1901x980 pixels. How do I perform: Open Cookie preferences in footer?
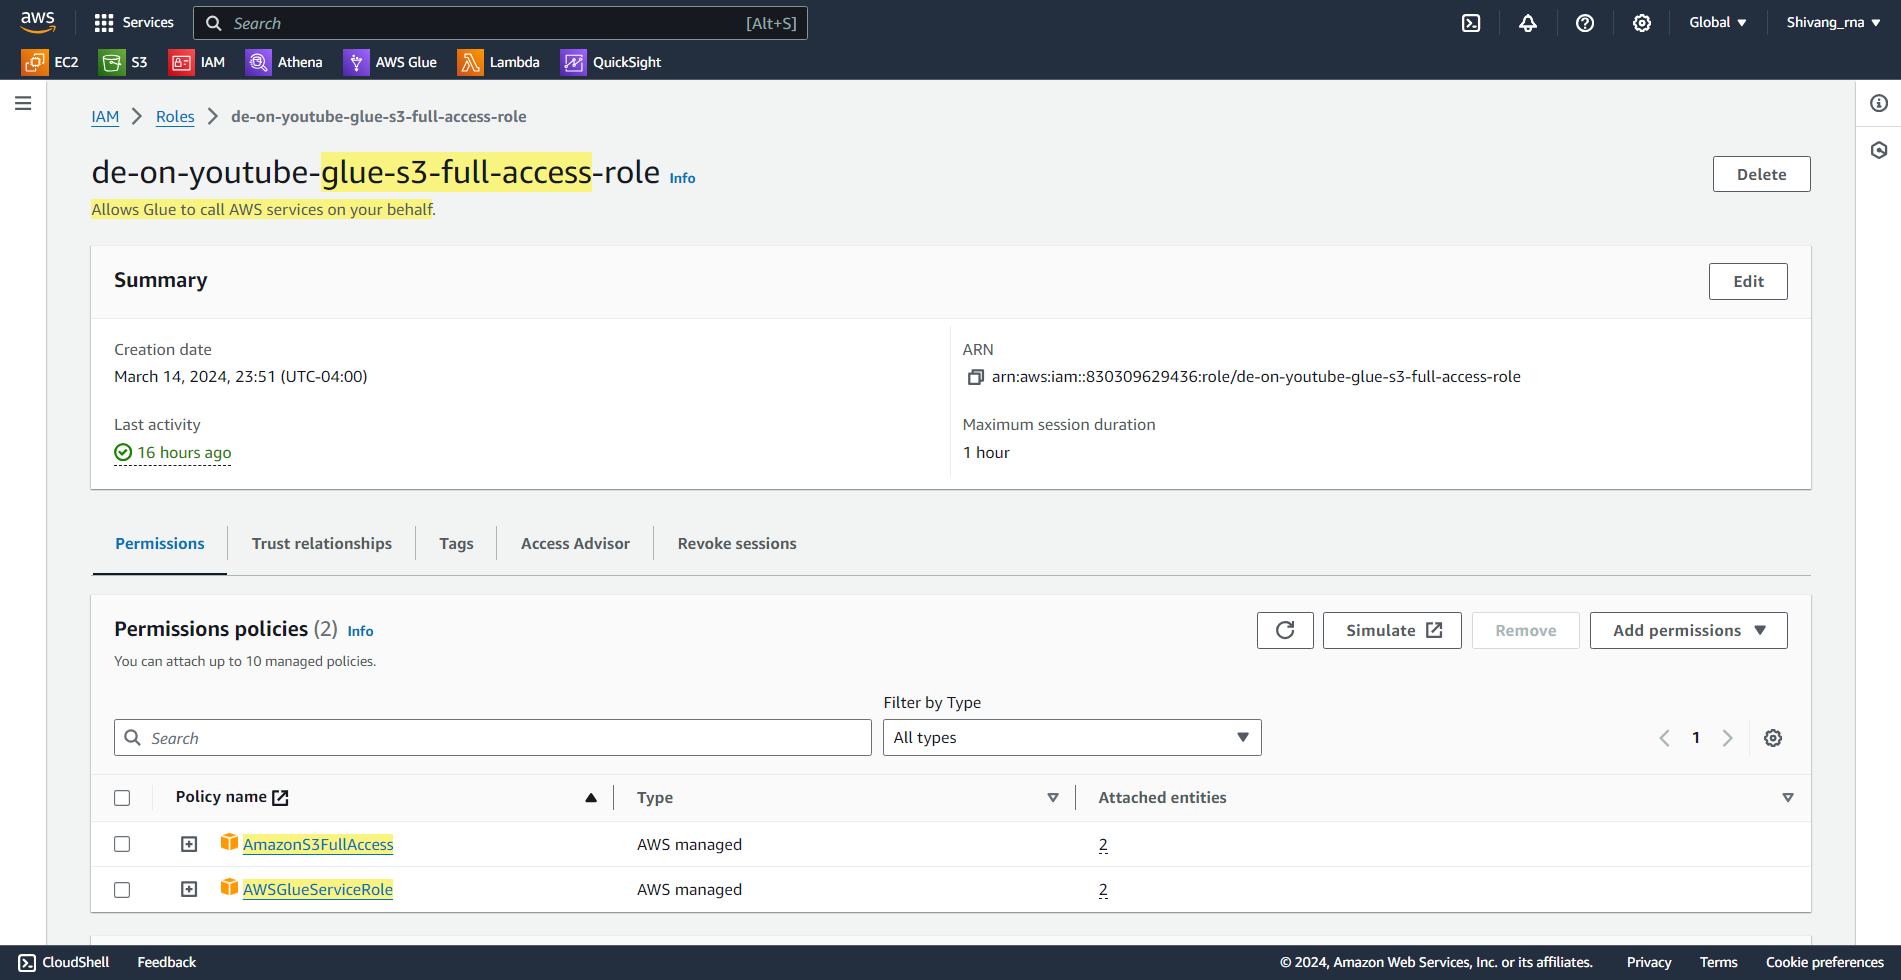[1824, 962]
